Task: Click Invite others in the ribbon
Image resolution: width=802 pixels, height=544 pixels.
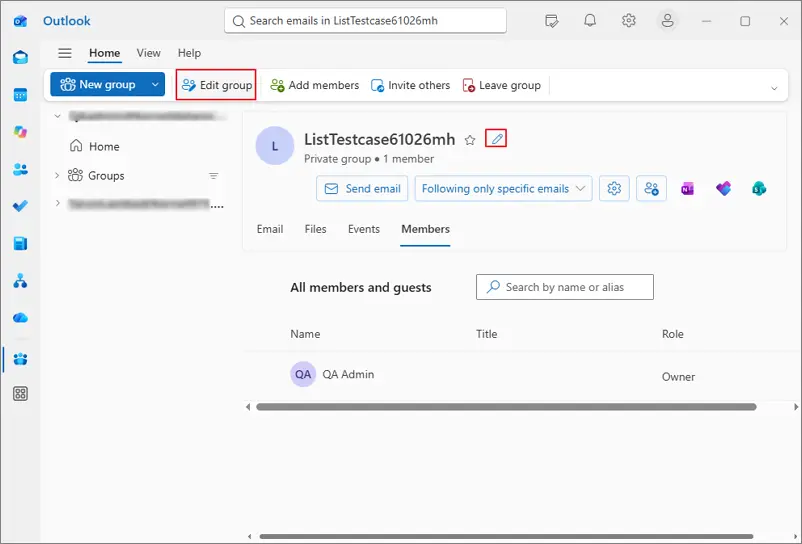Action: pos(410,85)
